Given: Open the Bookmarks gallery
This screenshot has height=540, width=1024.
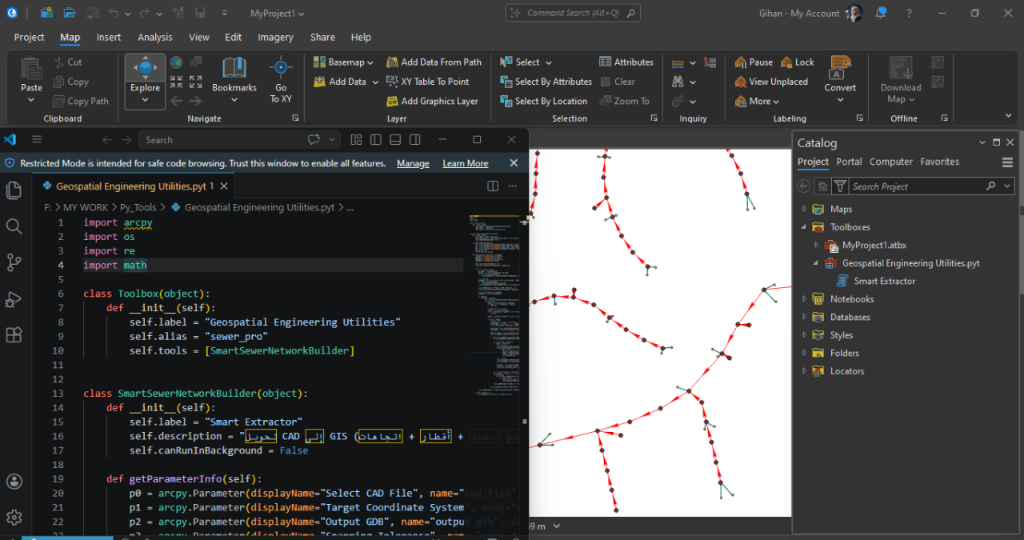Looking at the screenshot, I should click(x=234, y=81).
